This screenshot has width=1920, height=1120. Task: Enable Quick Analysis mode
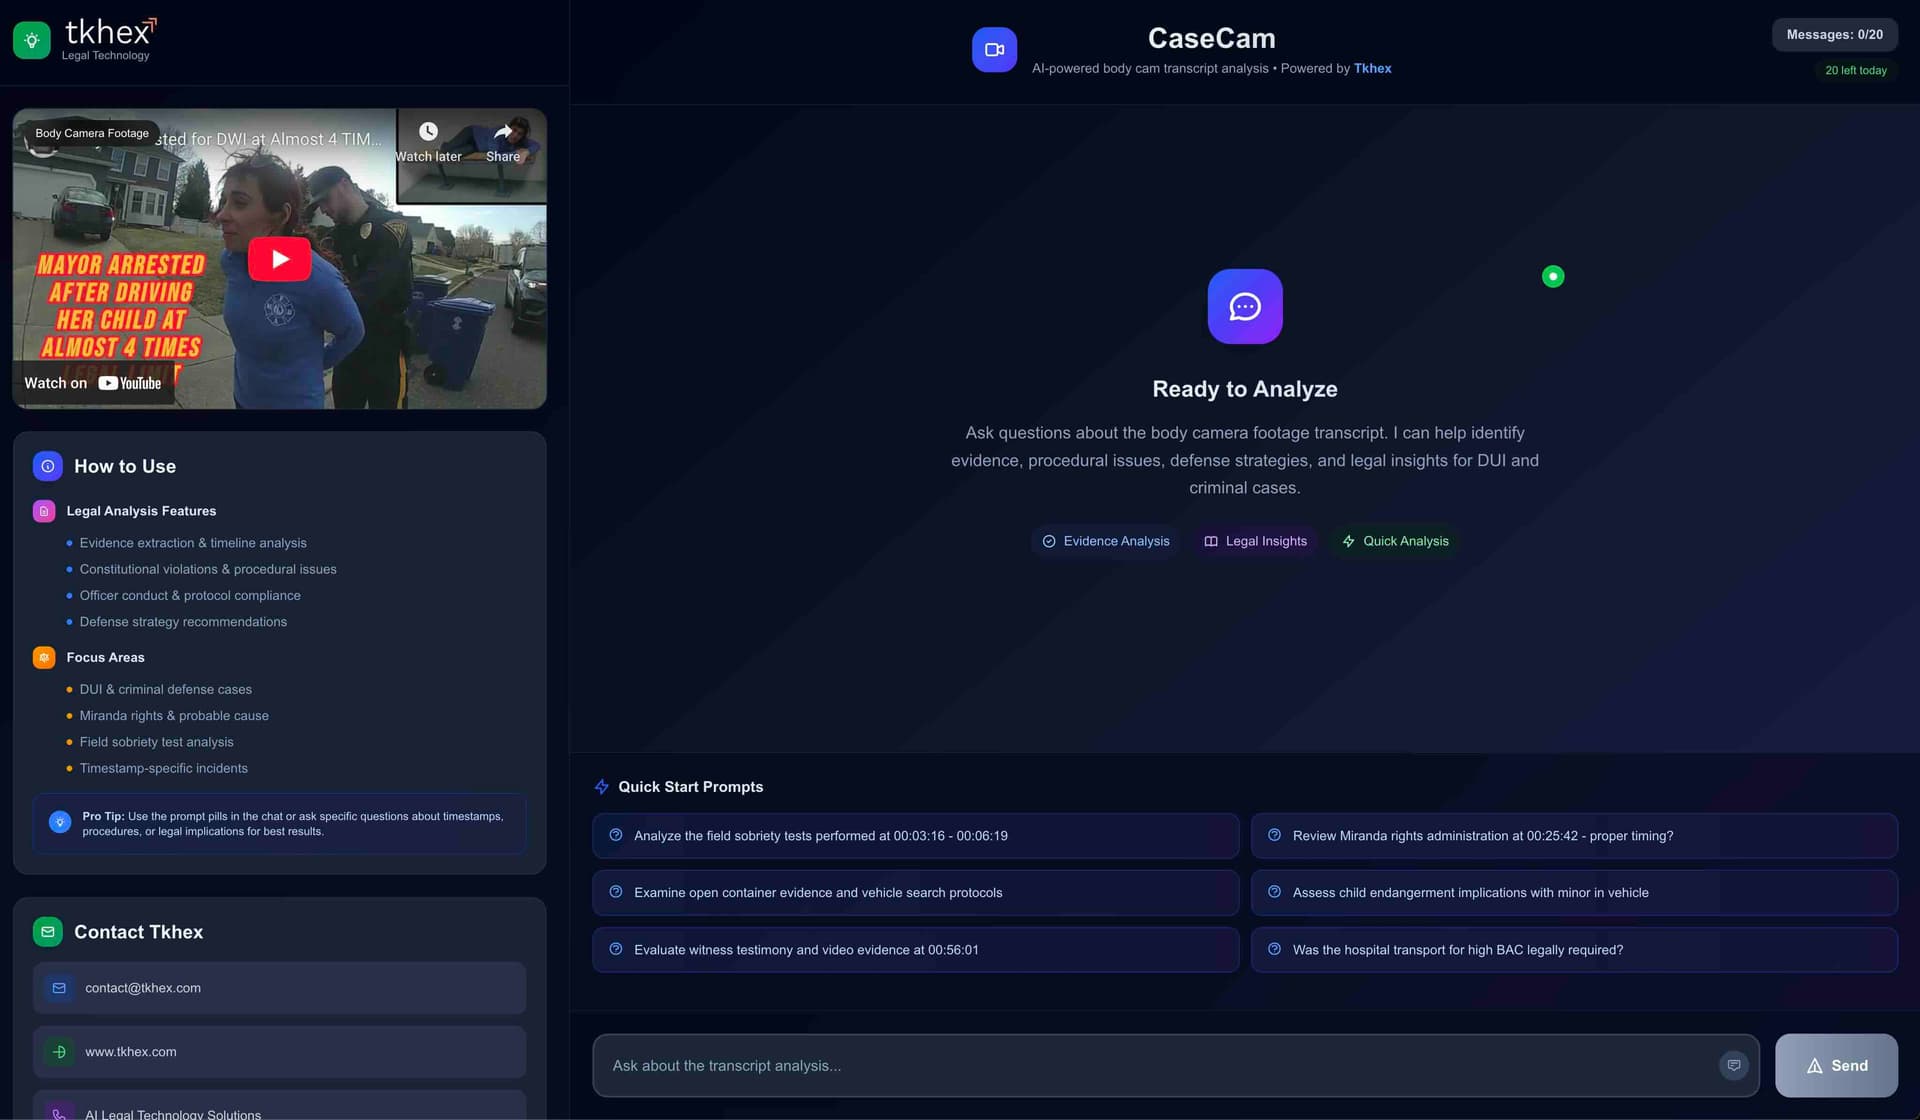[x=1395, y=541]
